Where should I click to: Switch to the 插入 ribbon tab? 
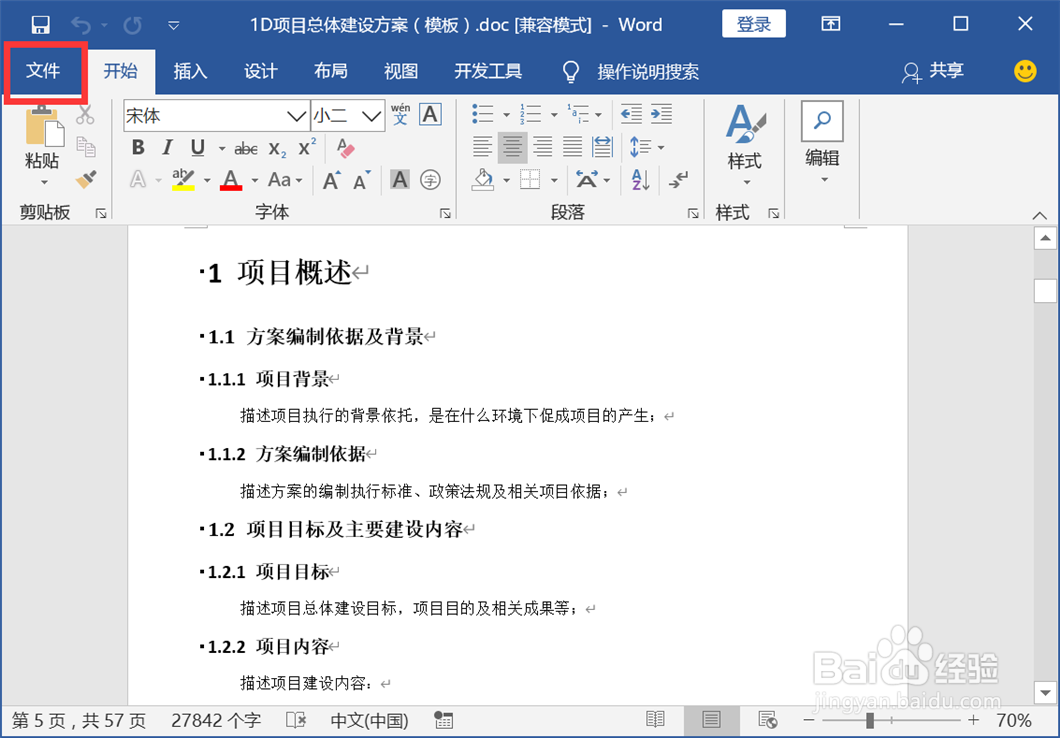(x=190, y=71)
